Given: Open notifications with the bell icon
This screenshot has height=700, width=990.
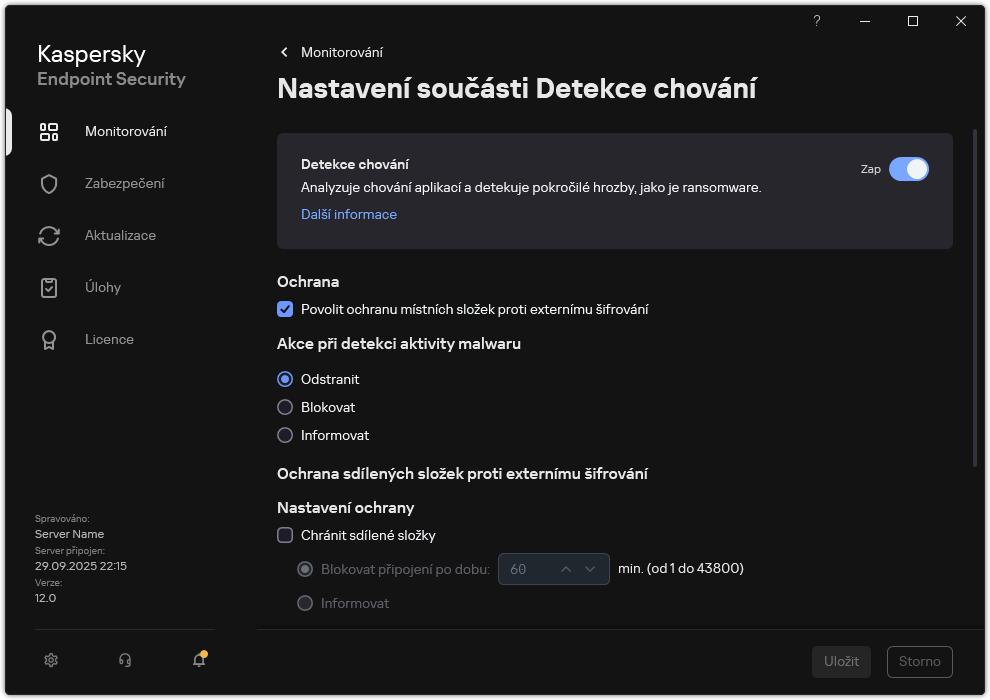Looking at the screenshot, I should (199, 660).
